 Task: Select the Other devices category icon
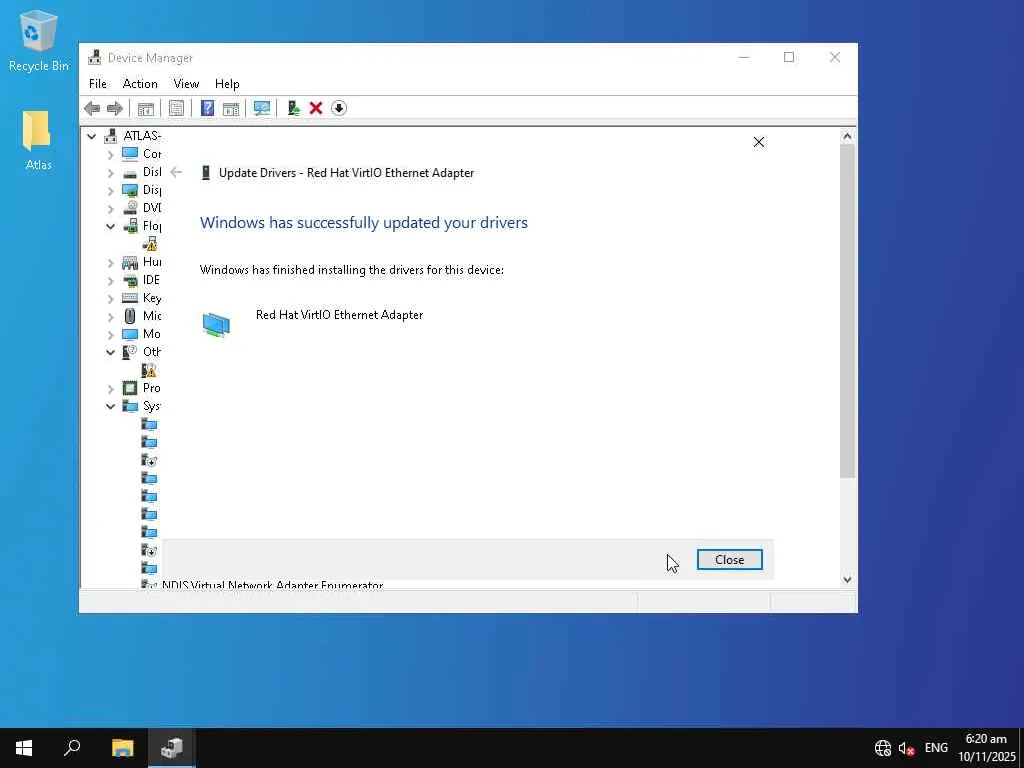tap(130, 352)
